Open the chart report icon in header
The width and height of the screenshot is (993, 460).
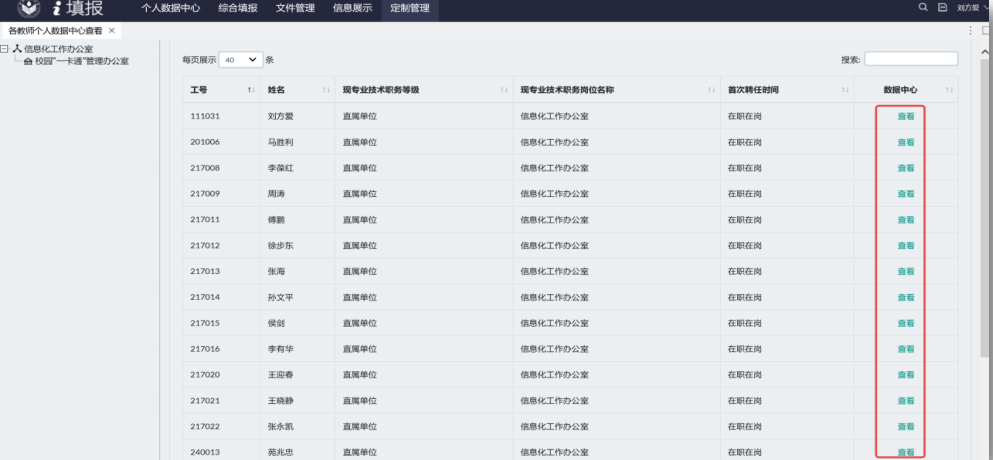point(942,7)
